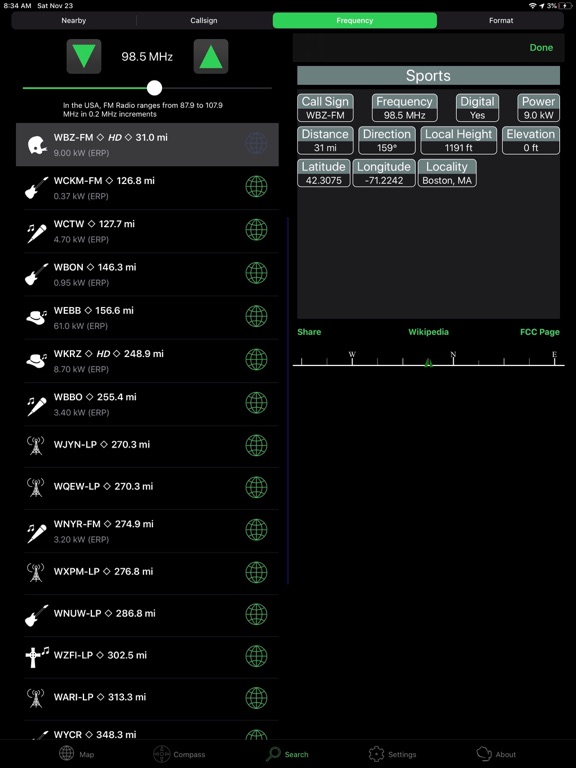
Task: Open the globe icon for WEBB
Action: tap(256, 316)
